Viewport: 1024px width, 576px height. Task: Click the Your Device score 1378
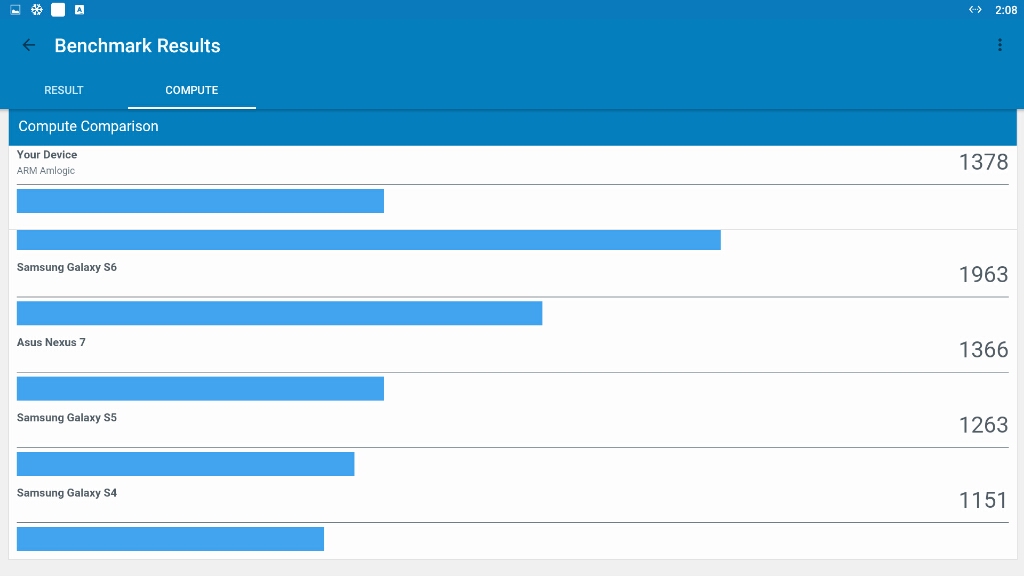click(983, 162)
